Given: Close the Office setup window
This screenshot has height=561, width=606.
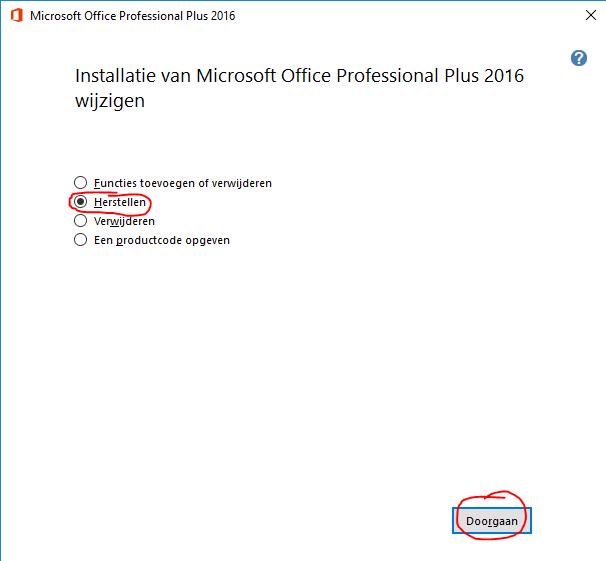Looking at the screenshot, I should [x=591, y=15].
